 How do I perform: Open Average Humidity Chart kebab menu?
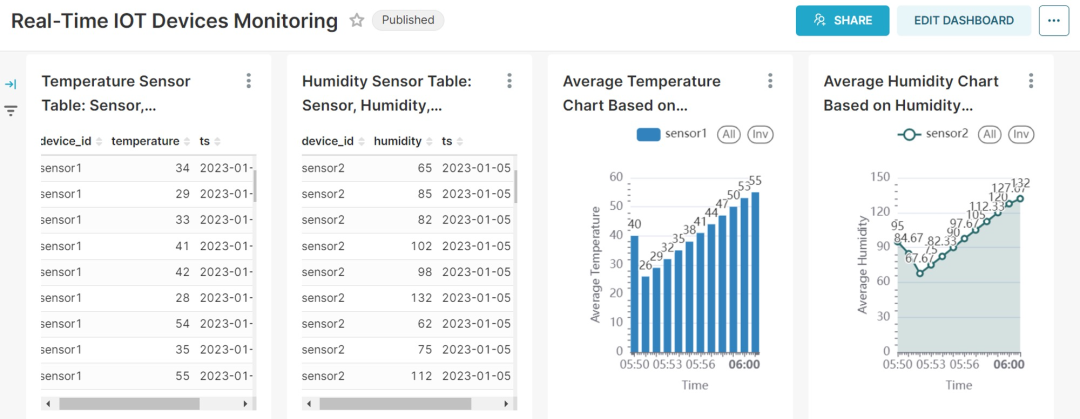pos(1030,81)
